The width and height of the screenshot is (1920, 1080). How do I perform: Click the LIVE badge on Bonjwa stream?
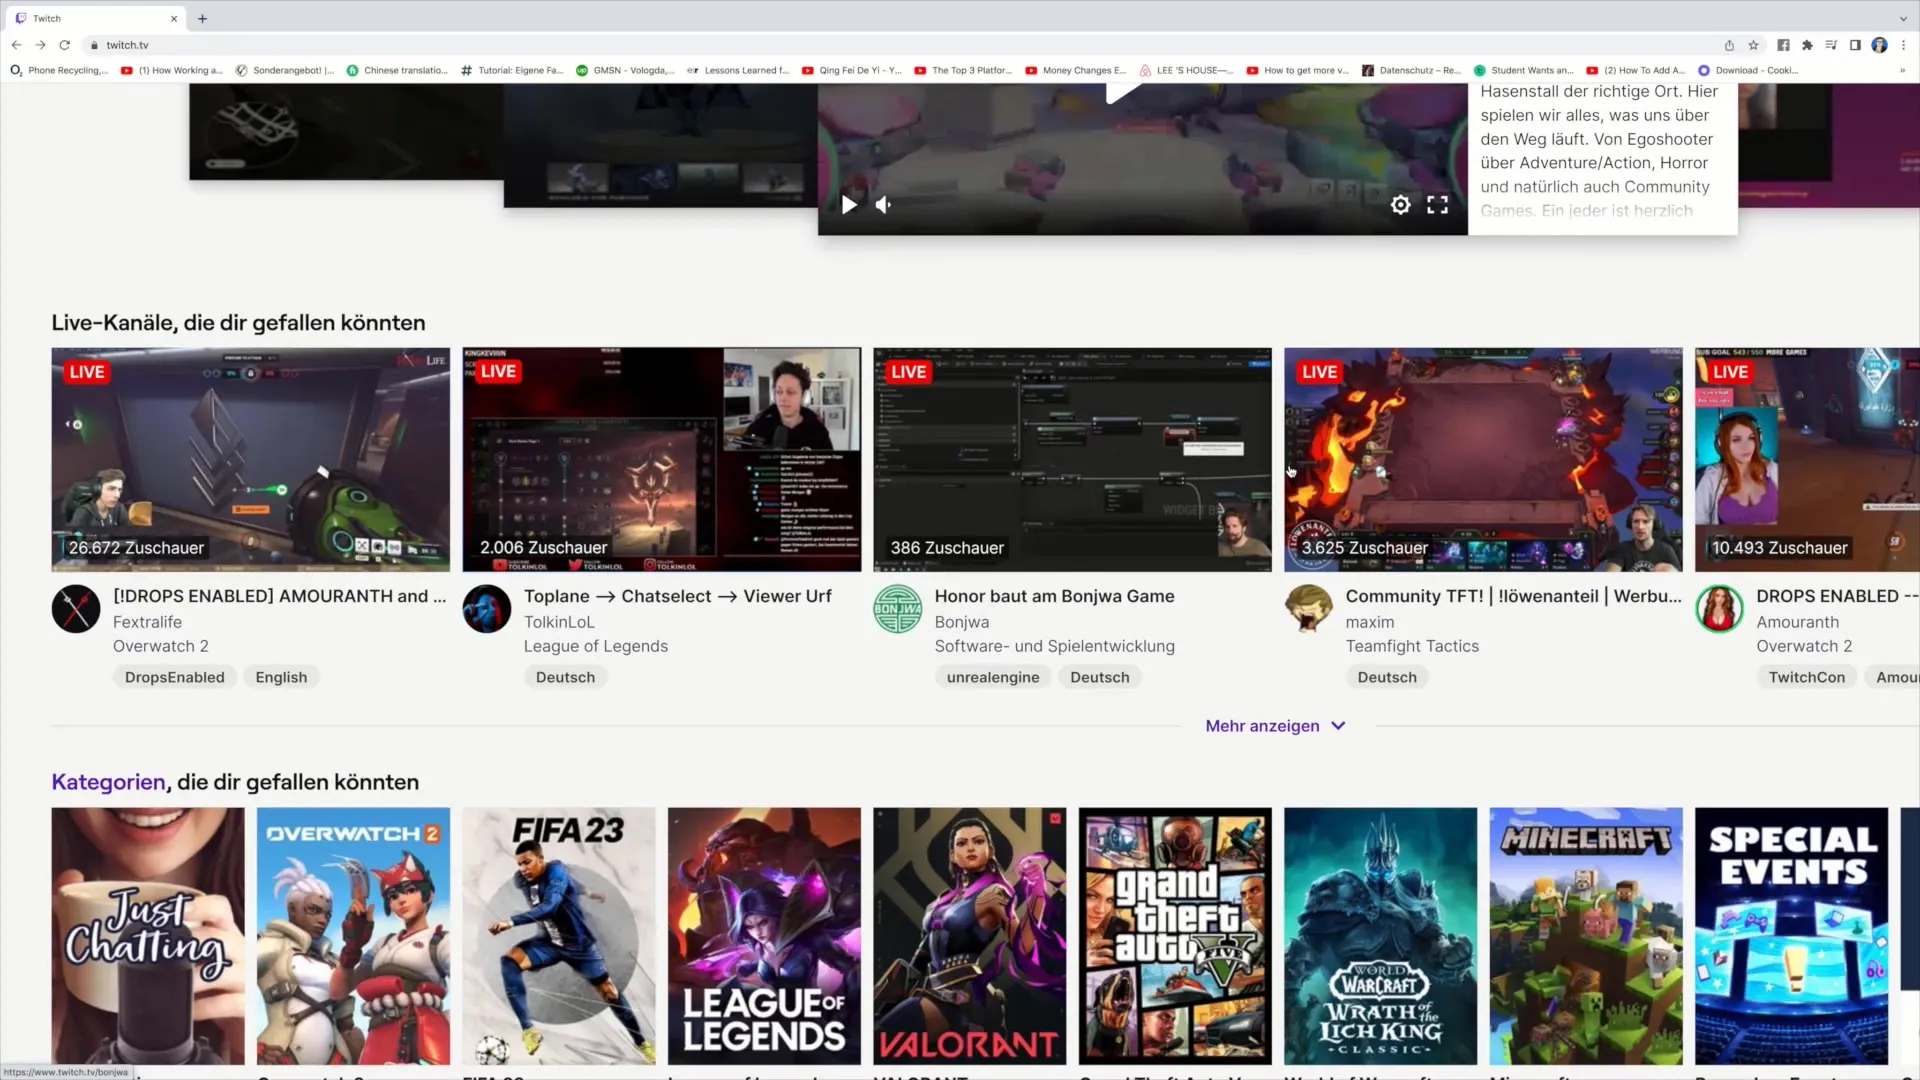click(909, 372)
